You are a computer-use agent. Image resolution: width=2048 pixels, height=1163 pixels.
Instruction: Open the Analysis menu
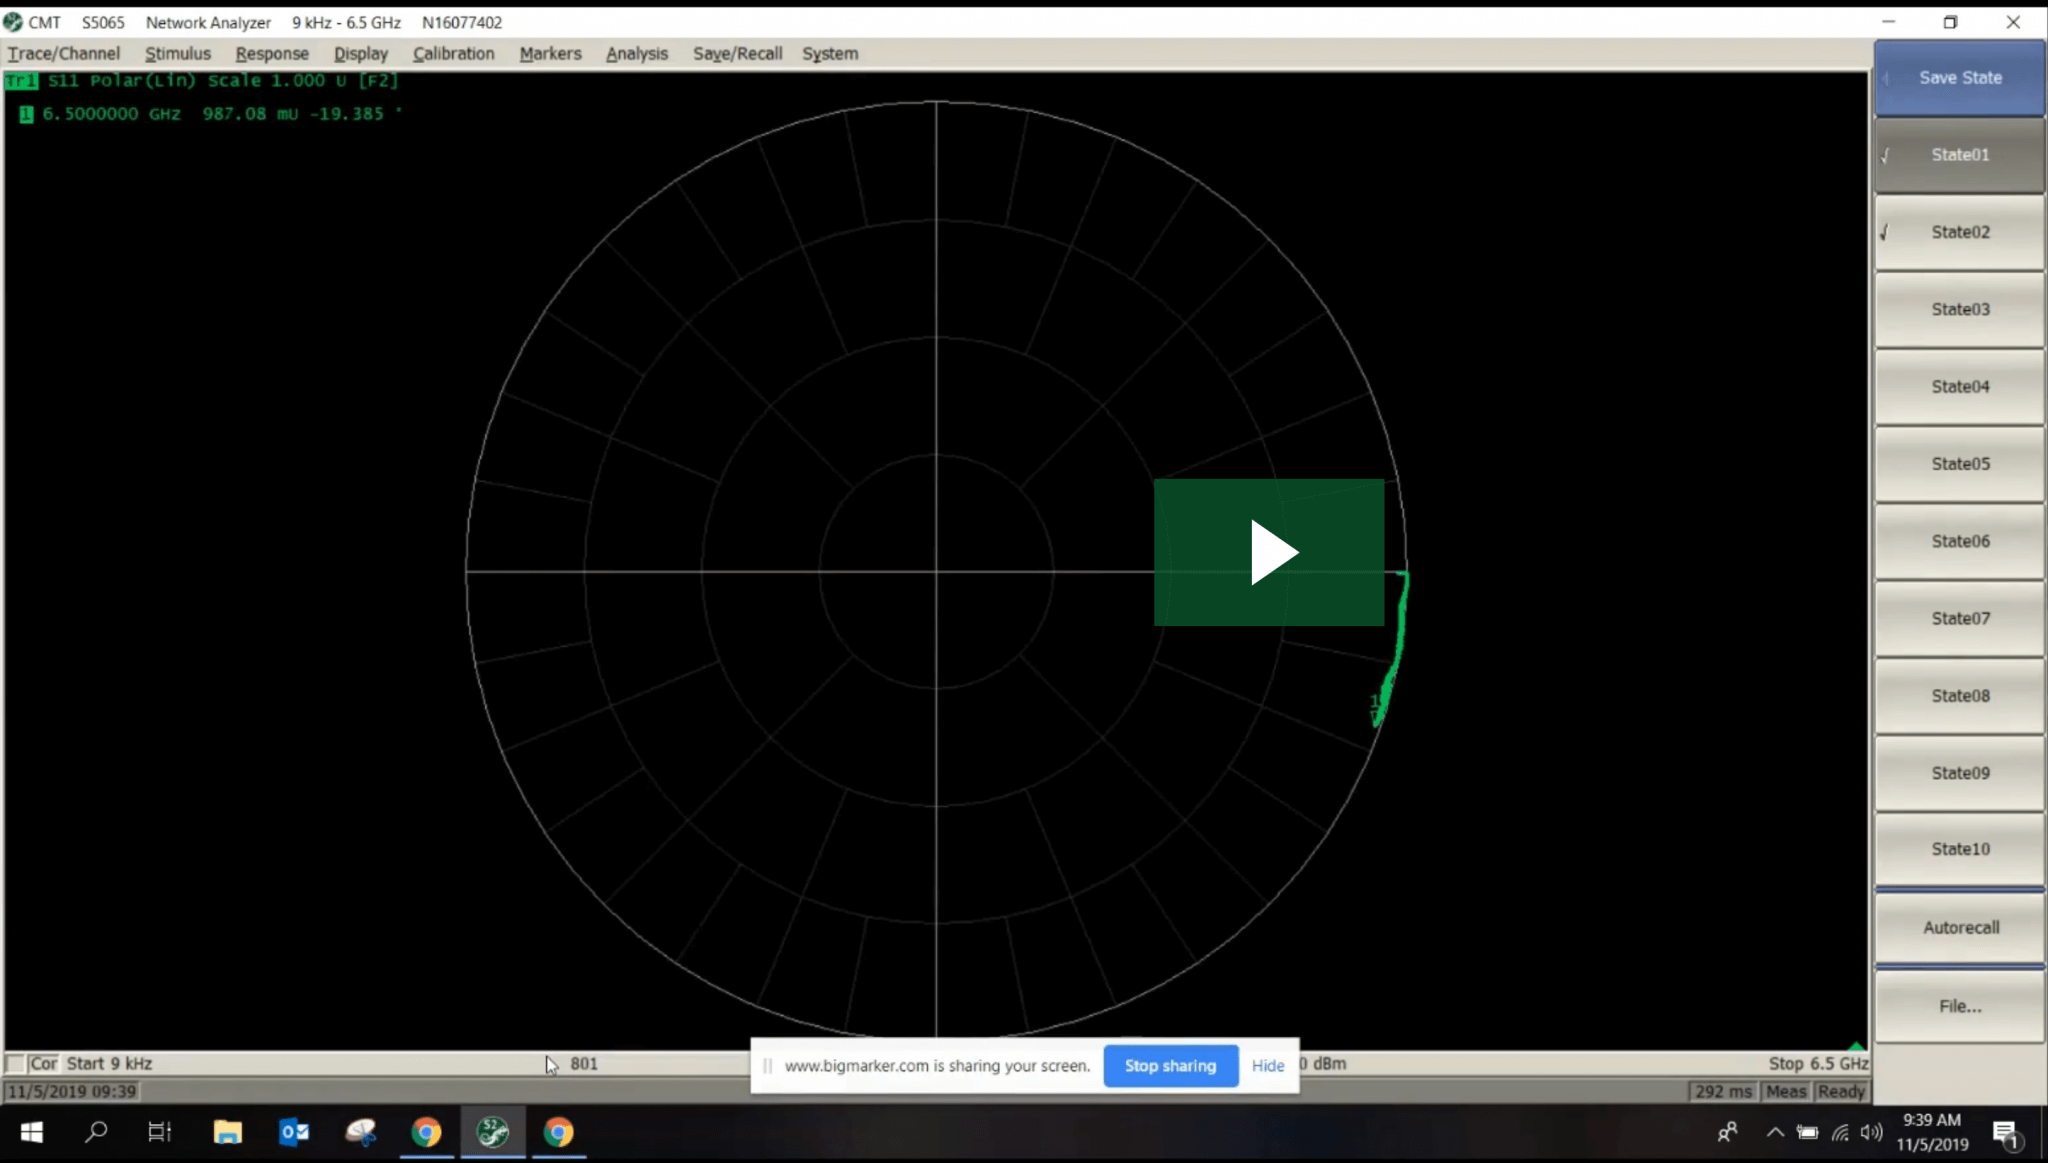(x=634, y=52)
